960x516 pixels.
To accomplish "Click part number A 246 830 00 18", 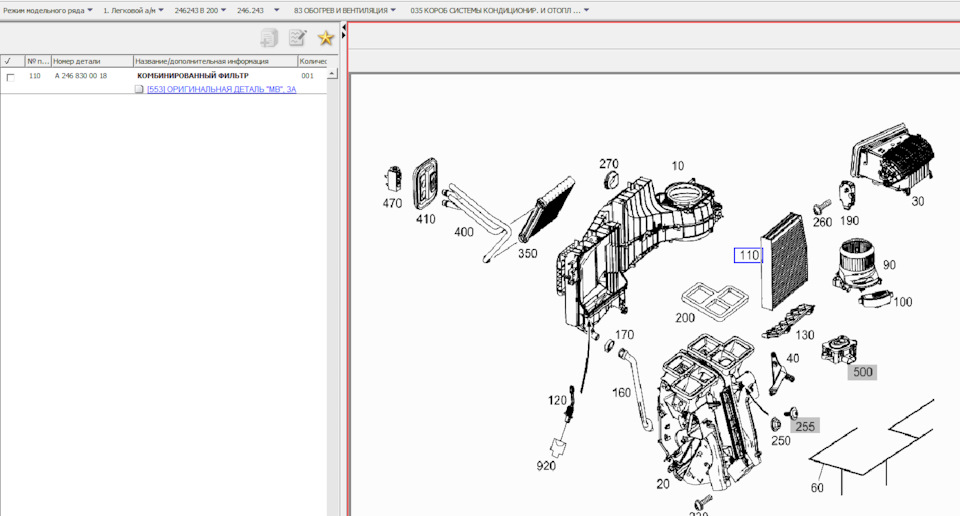I will [81, 76].
